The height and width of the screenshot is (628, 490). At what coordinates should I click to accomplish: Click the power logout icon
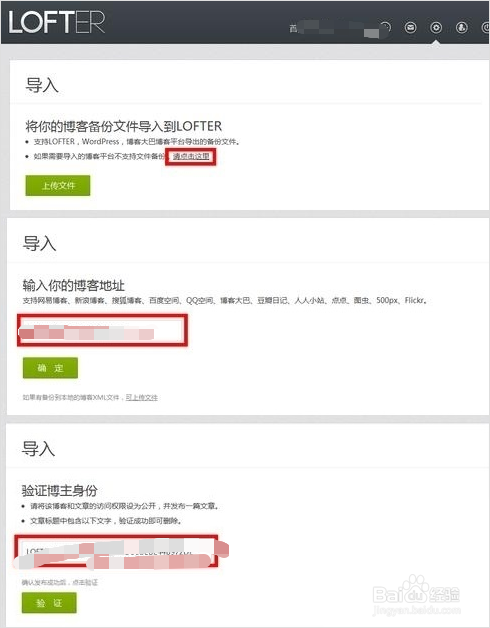pyautogui.click(x=485, y=27)
